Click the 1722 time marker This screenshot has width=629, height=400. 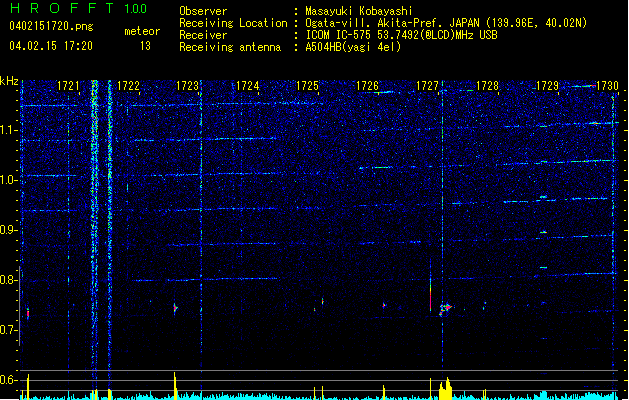pyautogui.click(x=128, y=86)
